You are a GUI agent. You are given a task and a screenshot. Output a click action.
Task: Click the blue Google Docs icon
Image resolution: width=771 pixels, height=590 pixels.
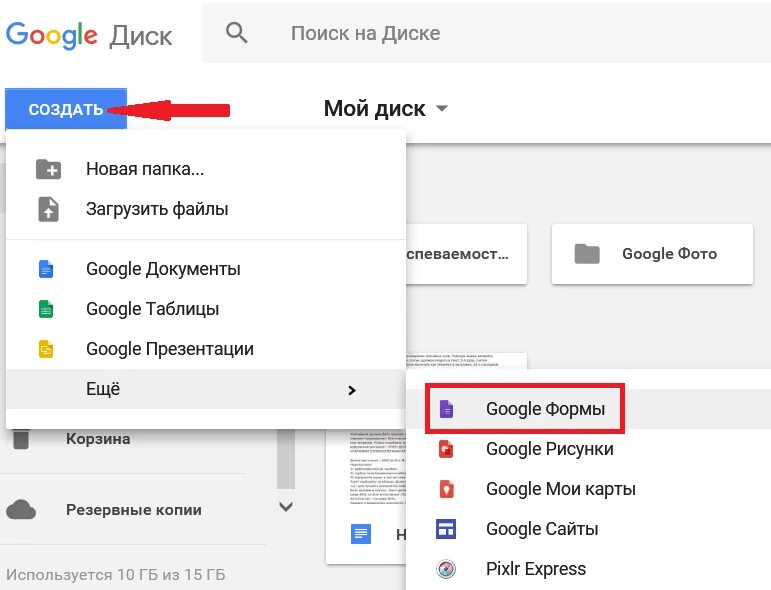point(46,269)
